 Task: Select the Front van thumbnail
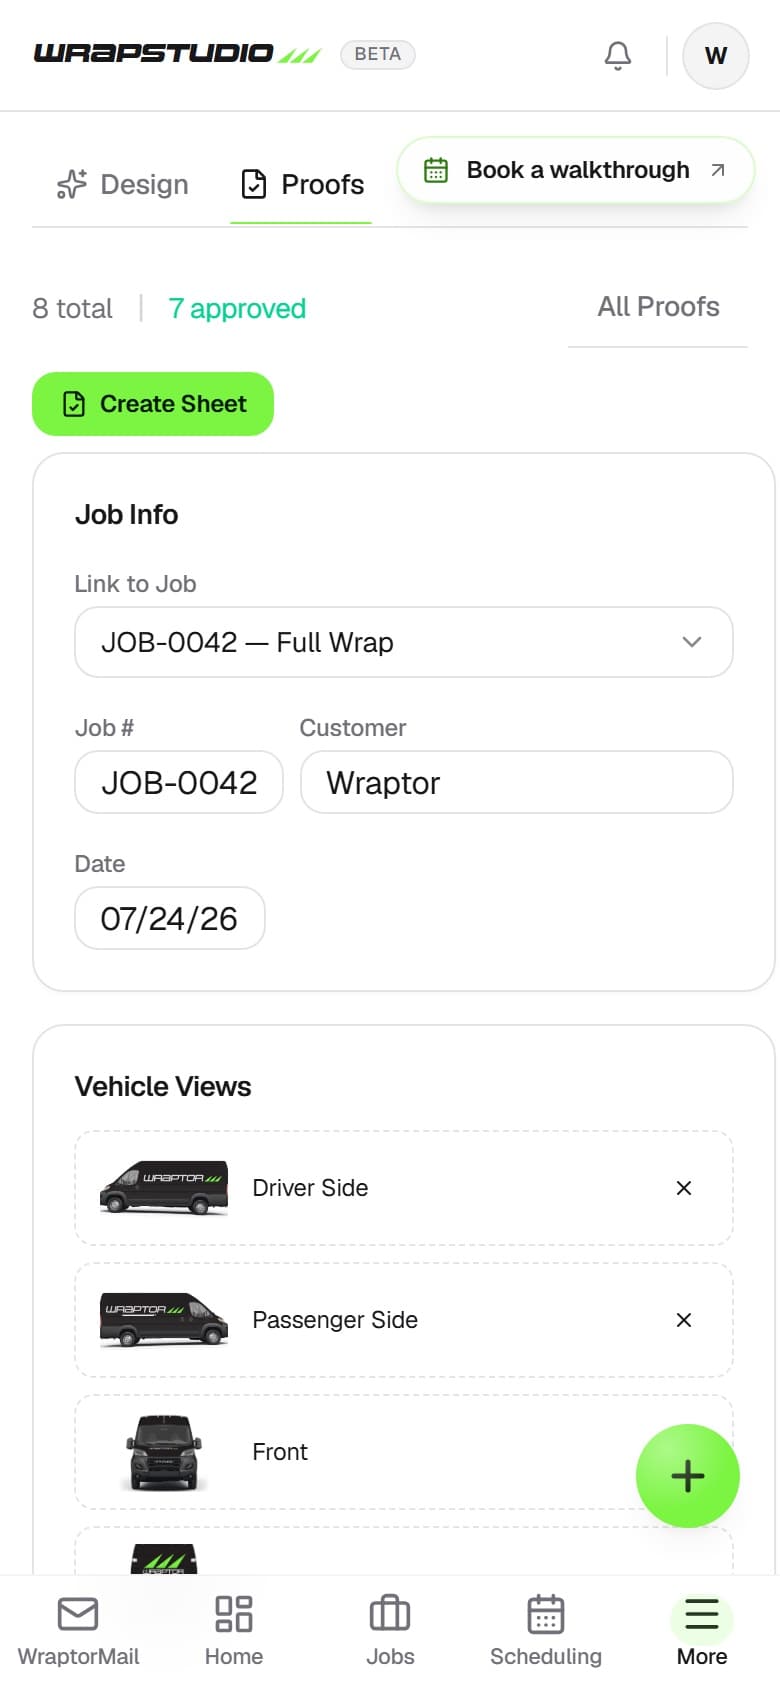164,1452
